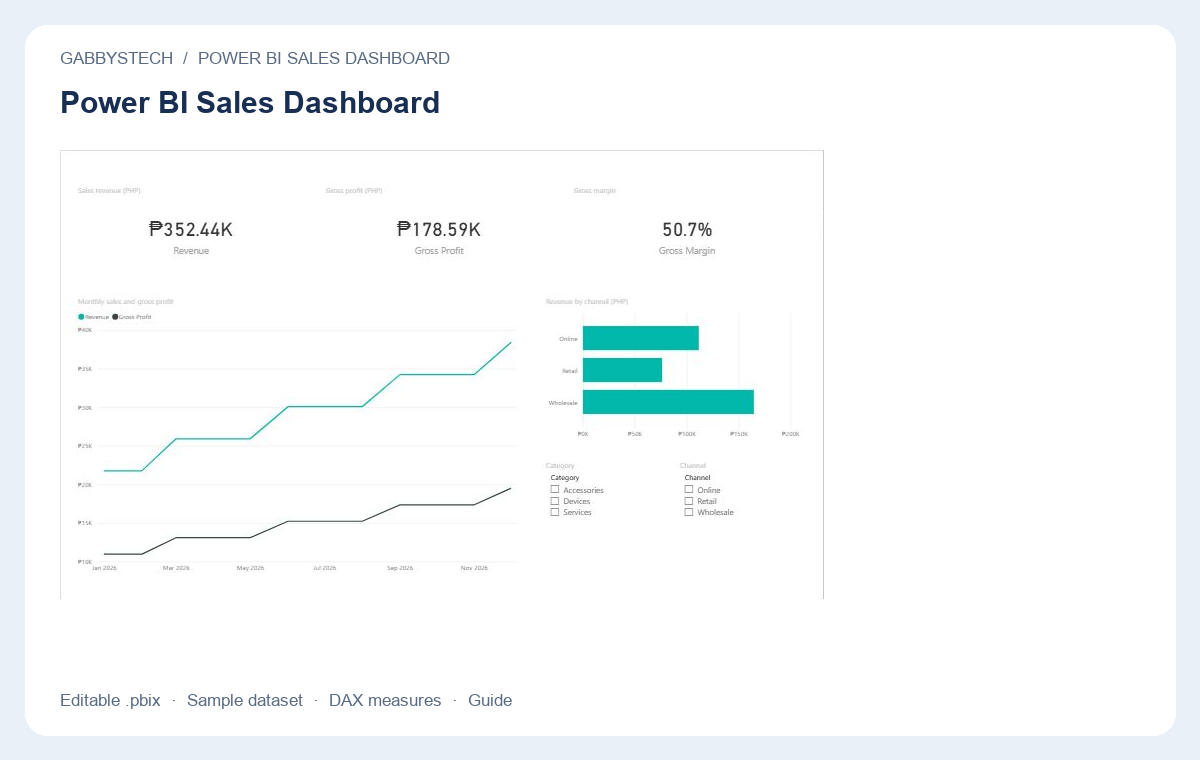Click the 'Revenue' card label under ₱352.44K

pos(191,251)
